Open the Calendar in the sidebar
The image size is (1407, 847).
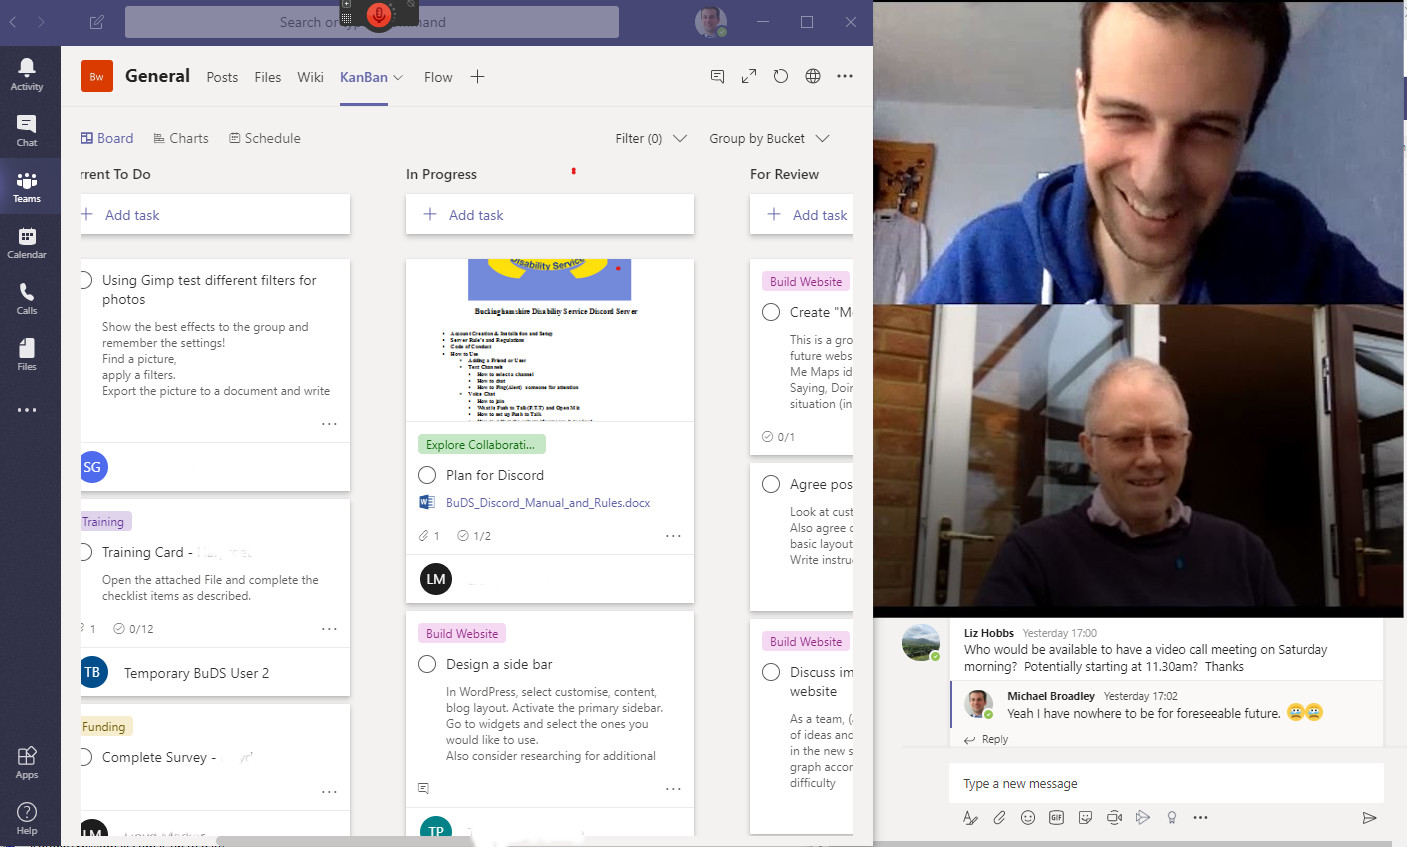point(27,243)
